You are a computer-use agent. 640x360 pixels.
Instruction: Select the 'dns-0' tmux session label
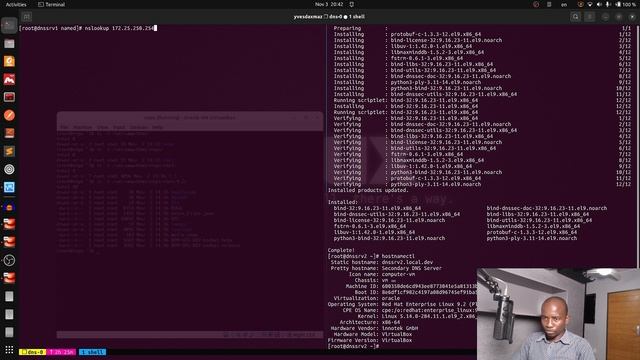click(x=33, y=352)
